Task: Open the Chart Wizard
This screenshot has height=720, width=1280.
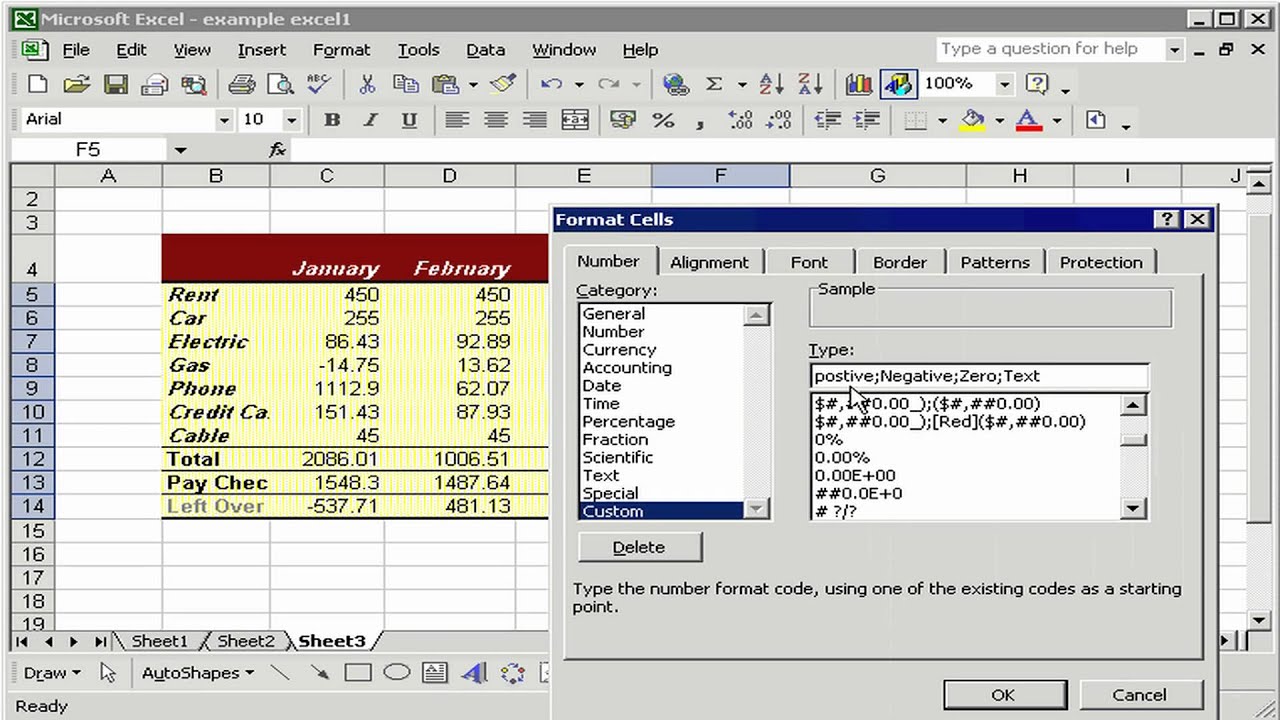Action: click(x=859, y=85)
